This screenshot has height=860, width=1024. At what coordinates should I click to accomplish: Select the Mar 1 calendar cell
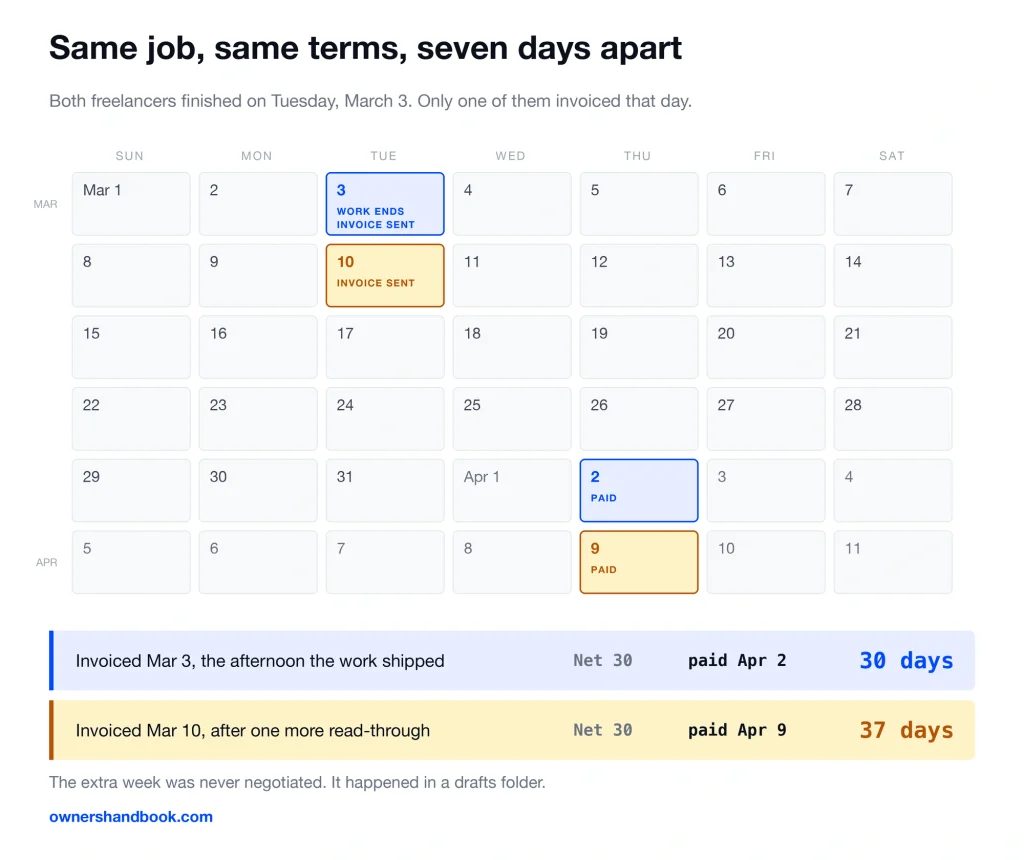click(131, 204)
